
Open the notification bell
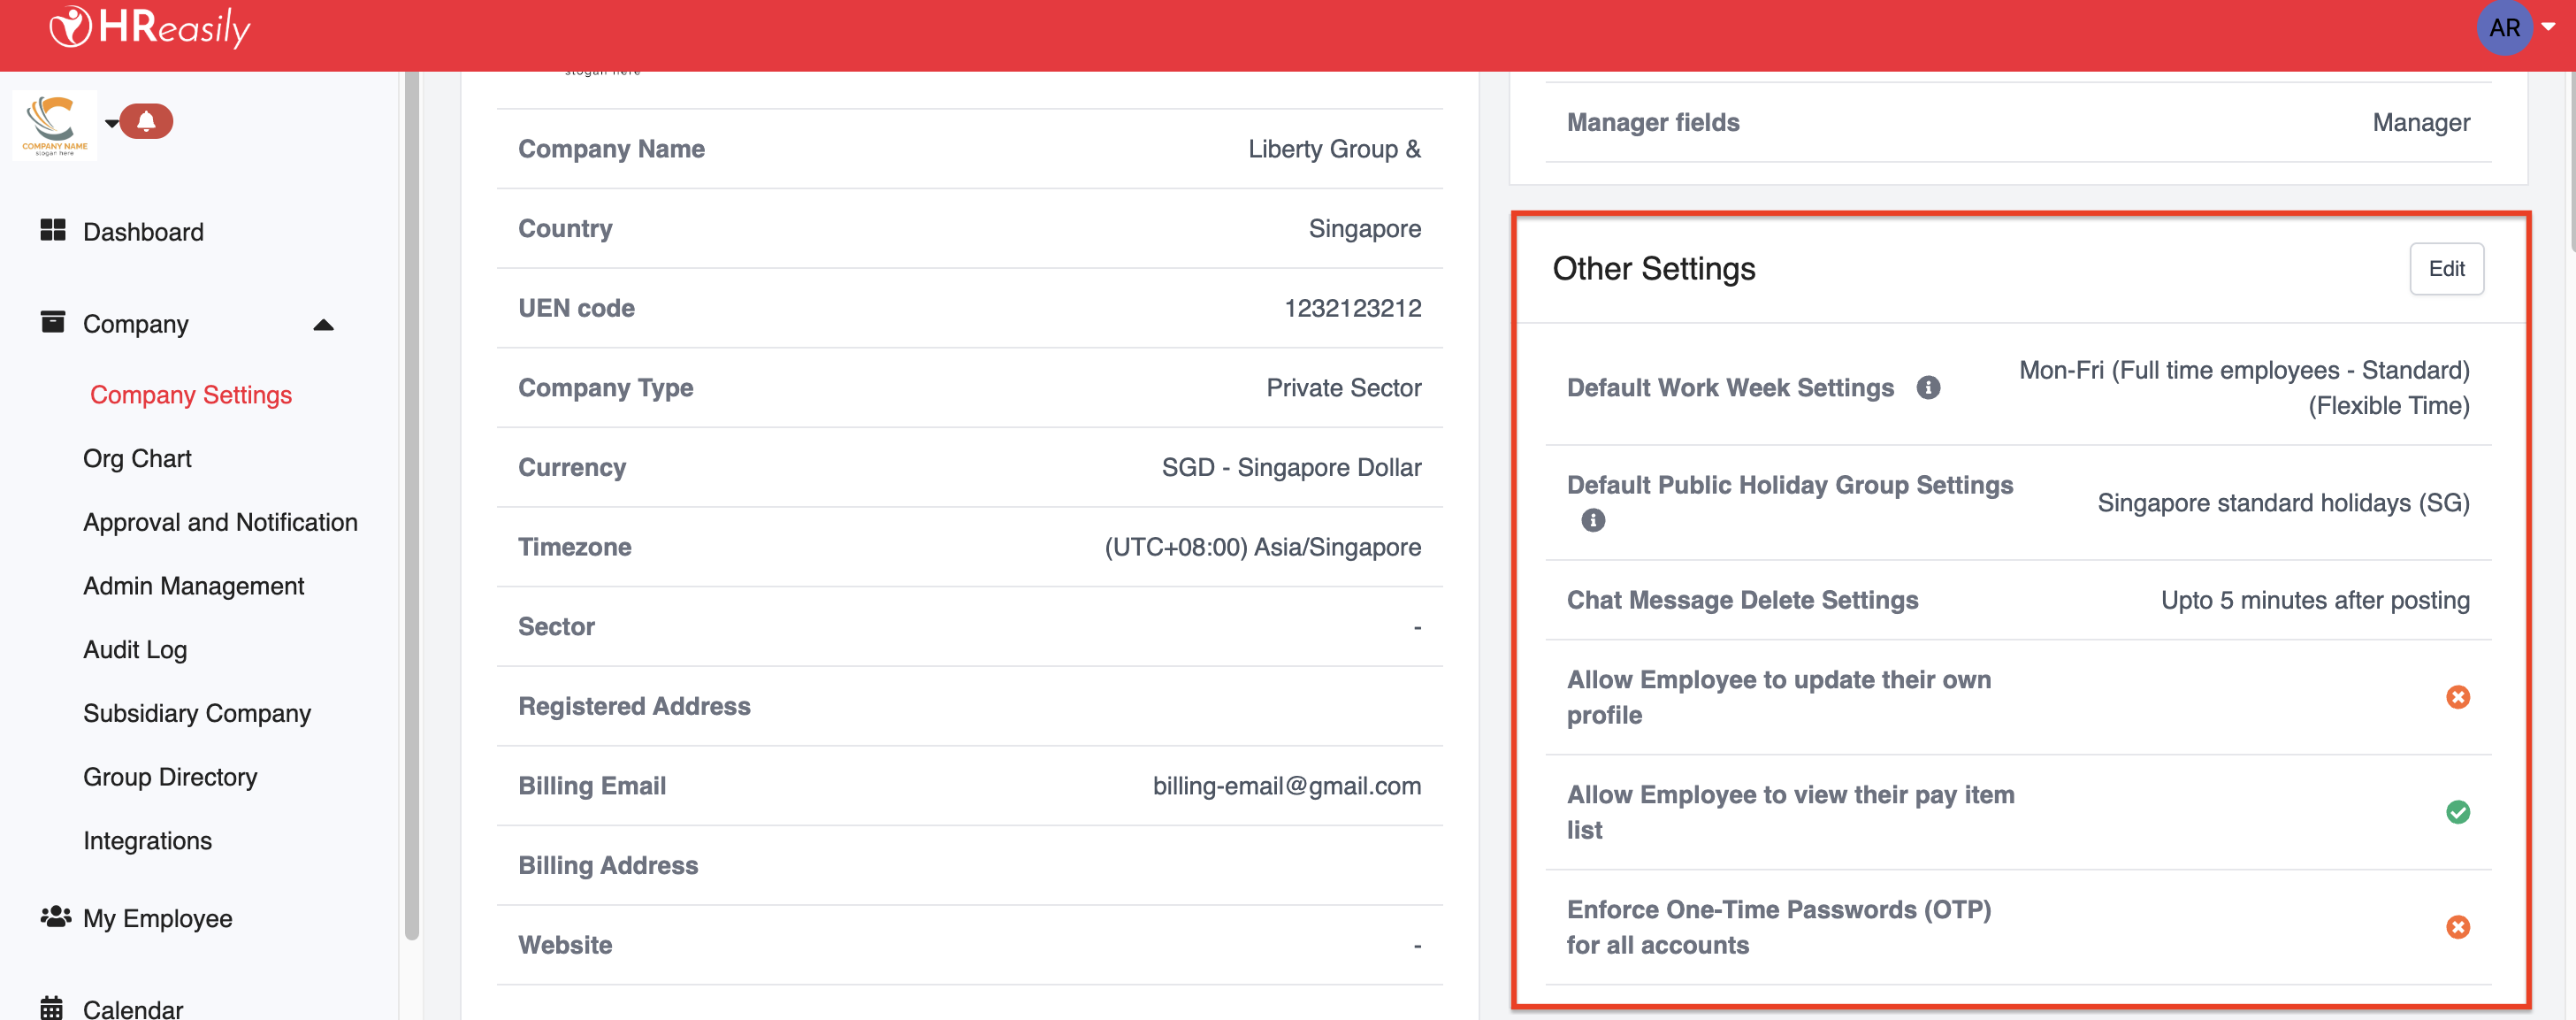(x=146, y=121)
